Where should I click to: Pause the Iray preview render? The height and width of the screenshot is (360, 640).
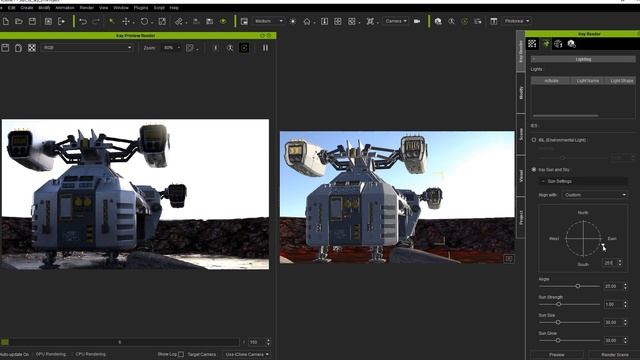point(265,48)
